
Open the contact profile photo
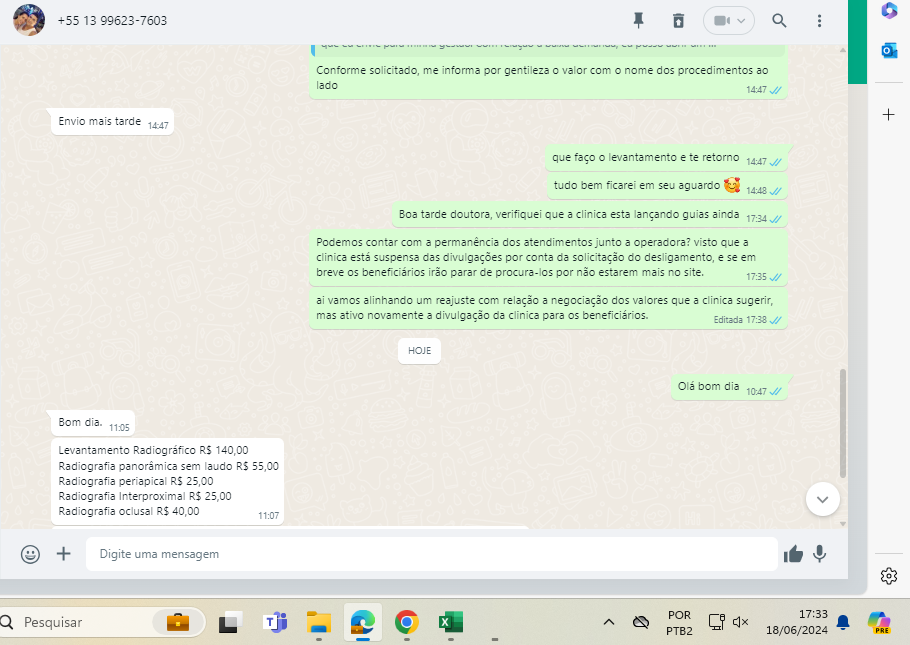point(29,20)
